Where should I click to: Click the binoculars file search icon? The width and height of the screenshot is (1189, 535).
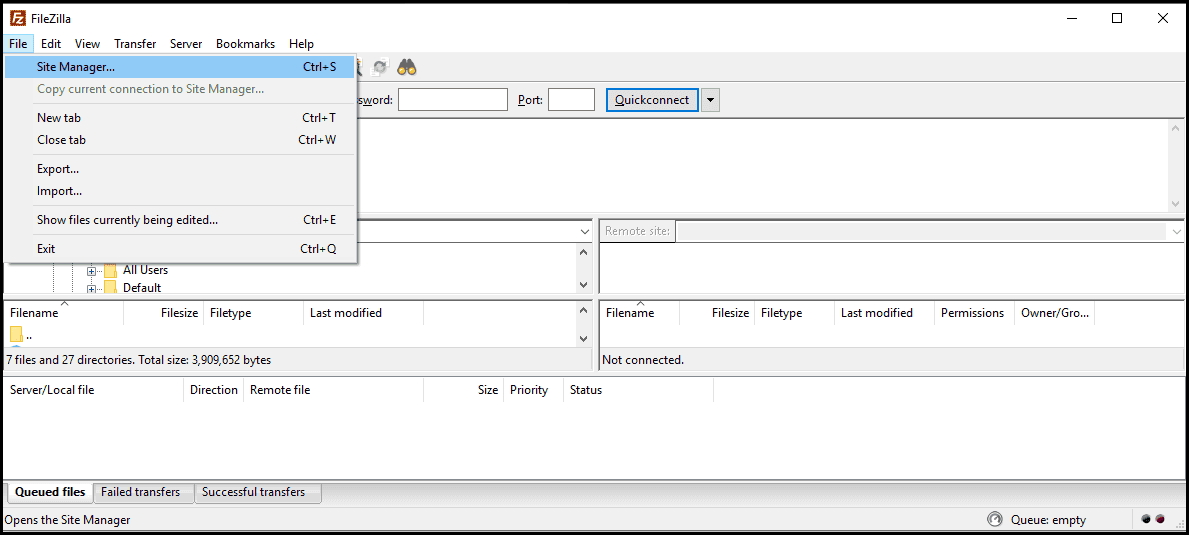pyautogui.click(x=408, y=67)
